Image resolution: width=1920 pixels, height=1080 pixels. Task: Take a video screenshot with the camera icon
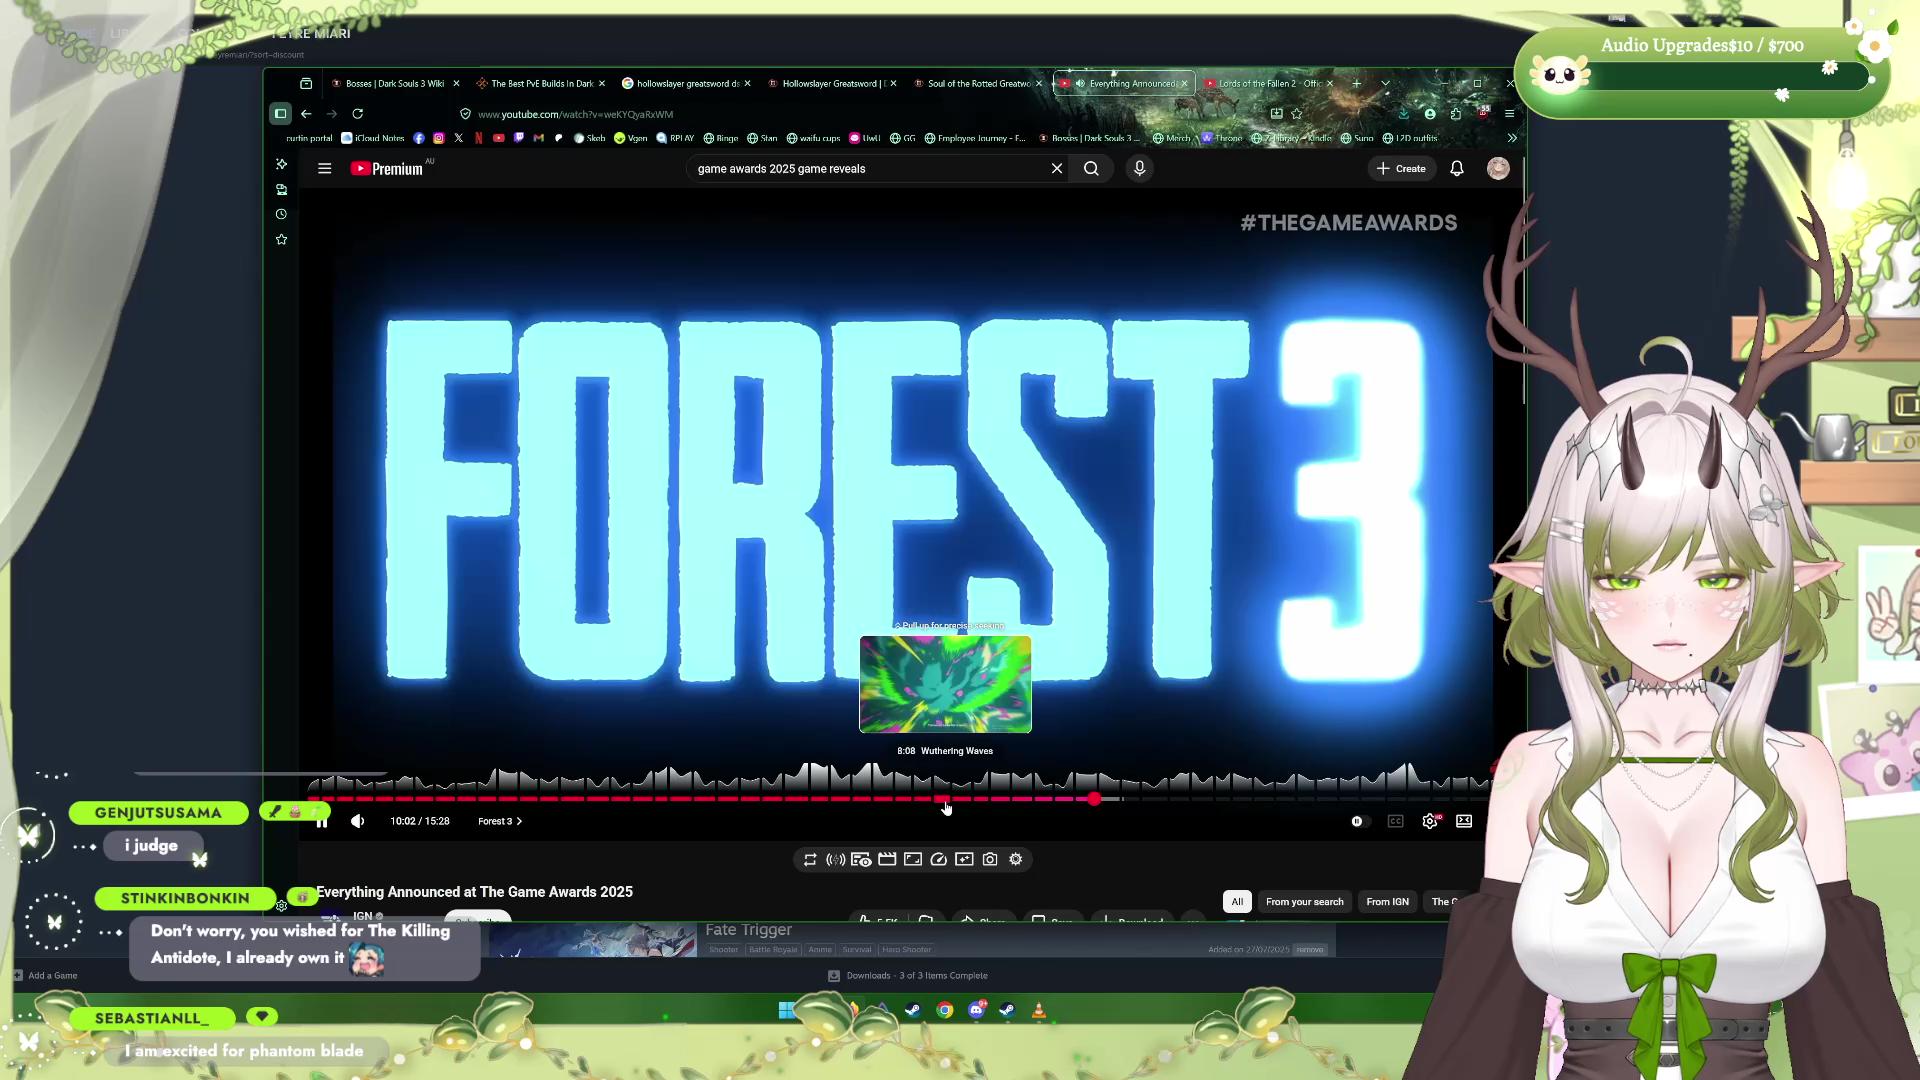pyautogui.click(x=990, y=859)
